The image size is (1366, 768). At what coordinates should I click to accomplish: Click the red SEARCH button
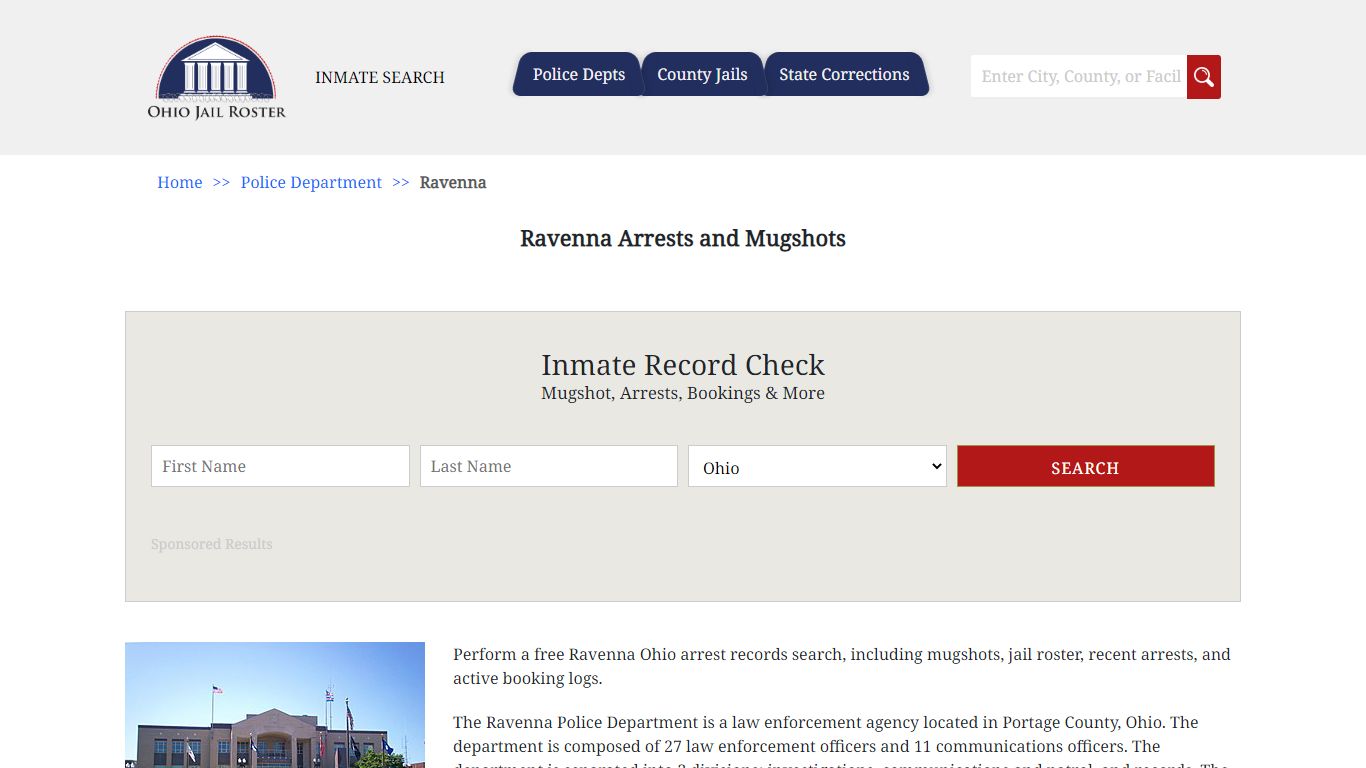click(x=1086, y=466)
